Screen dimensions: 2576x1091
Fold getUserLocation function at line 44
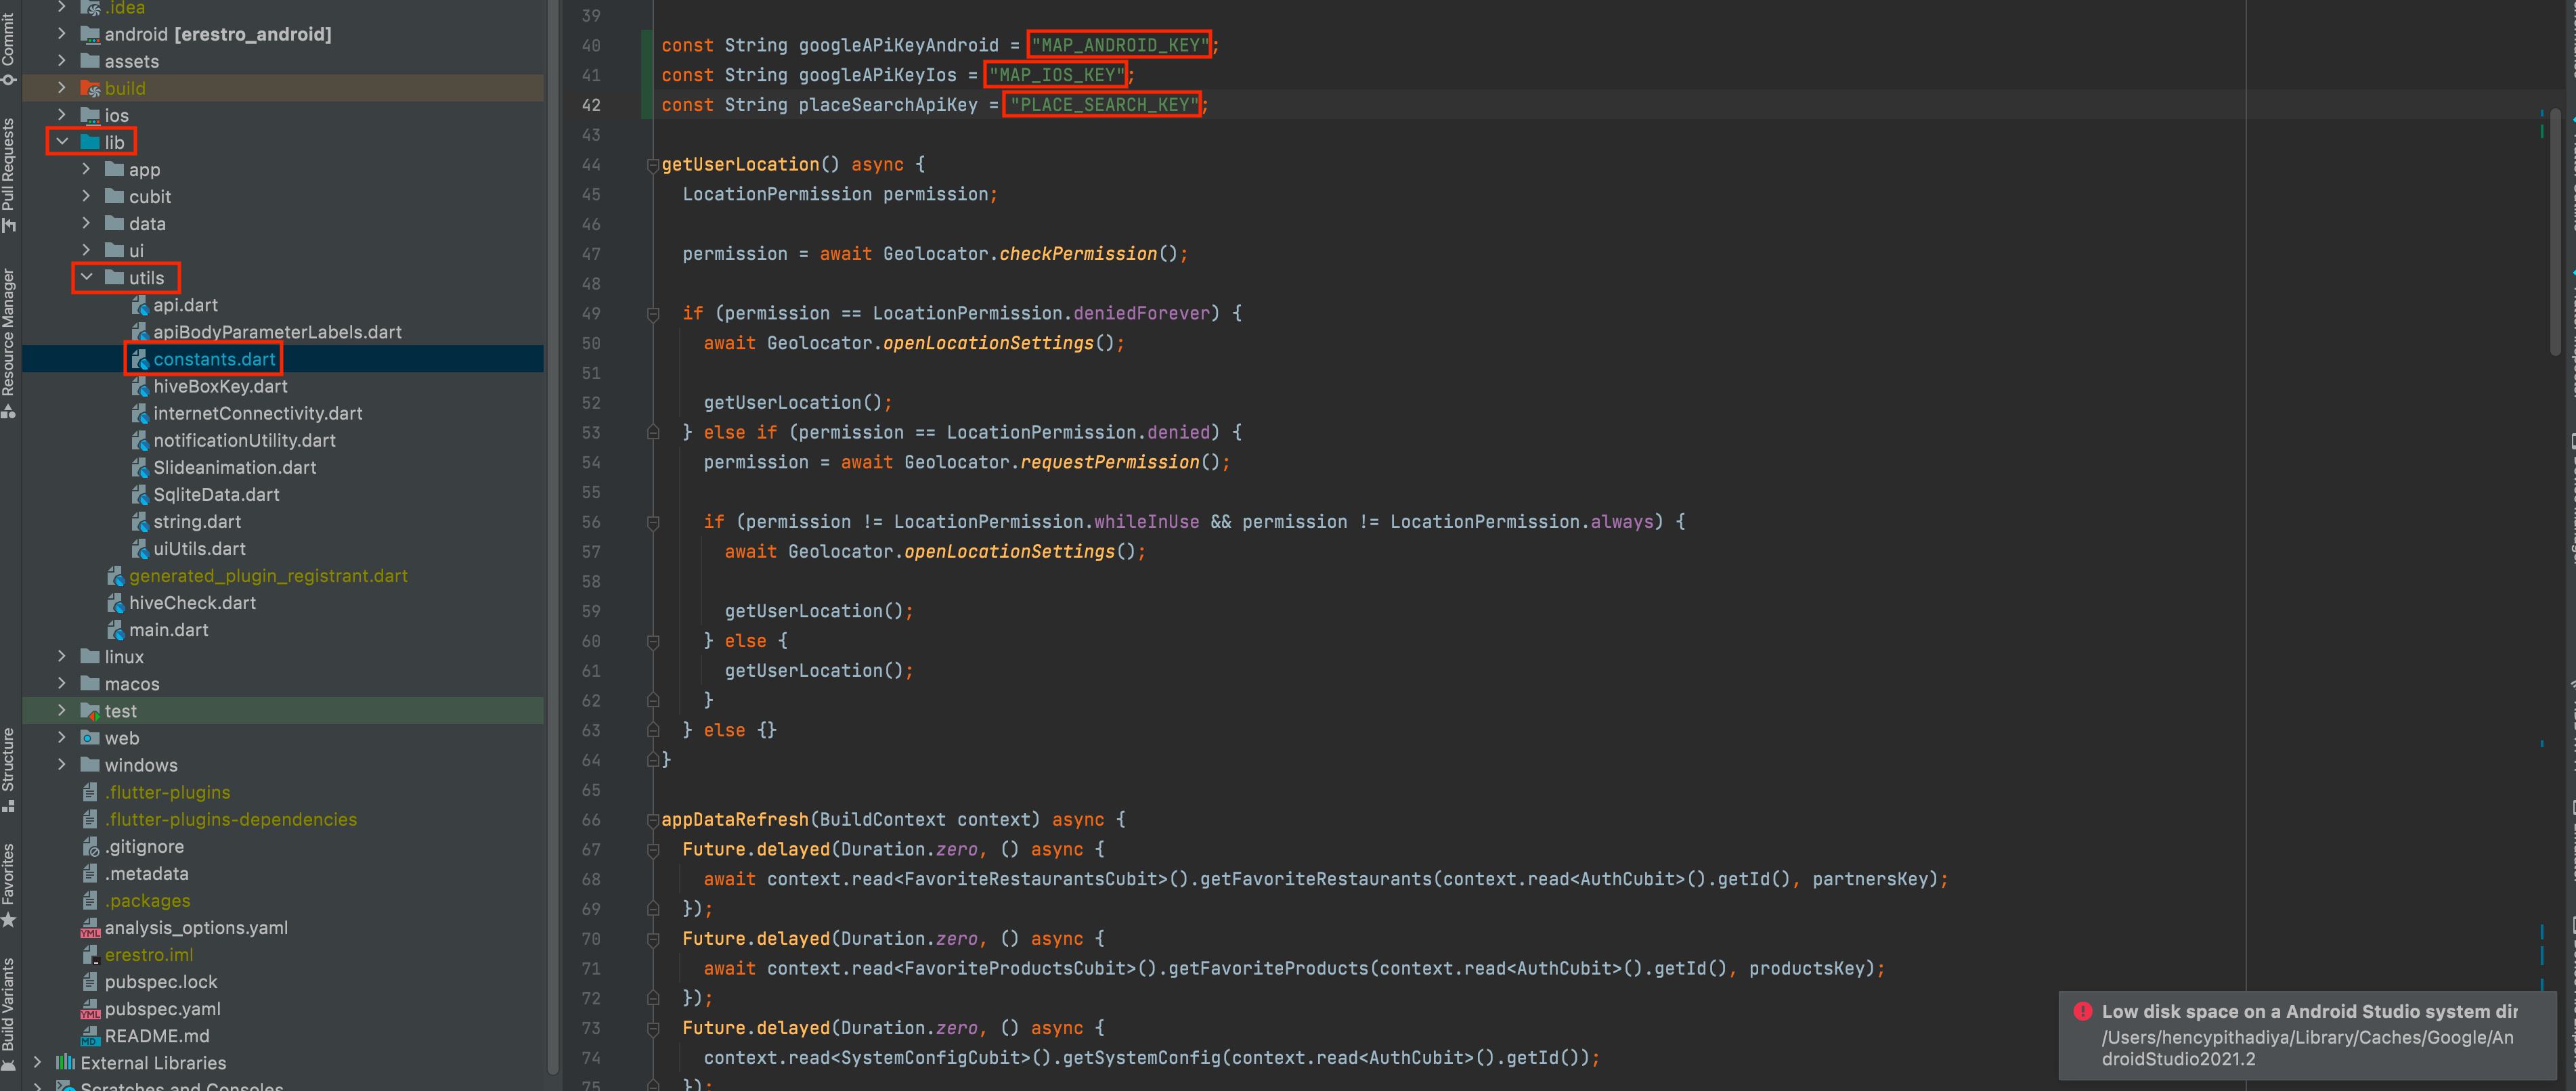click(653, 165)
